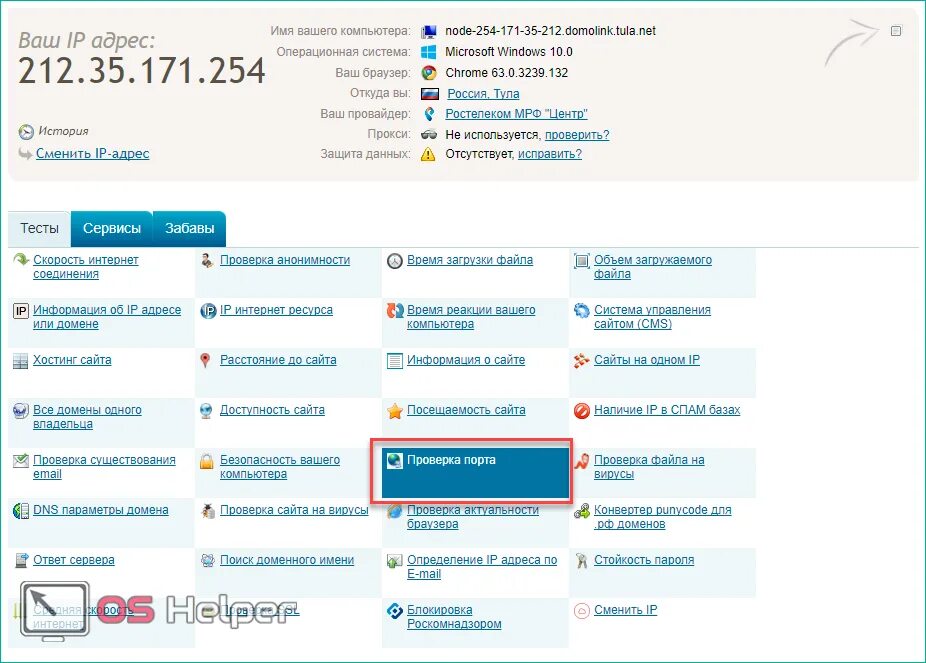Open the Россия, Тула location link
Viewport: 926px width, 663px height.
pyautogui.click(x=483, y=93)
